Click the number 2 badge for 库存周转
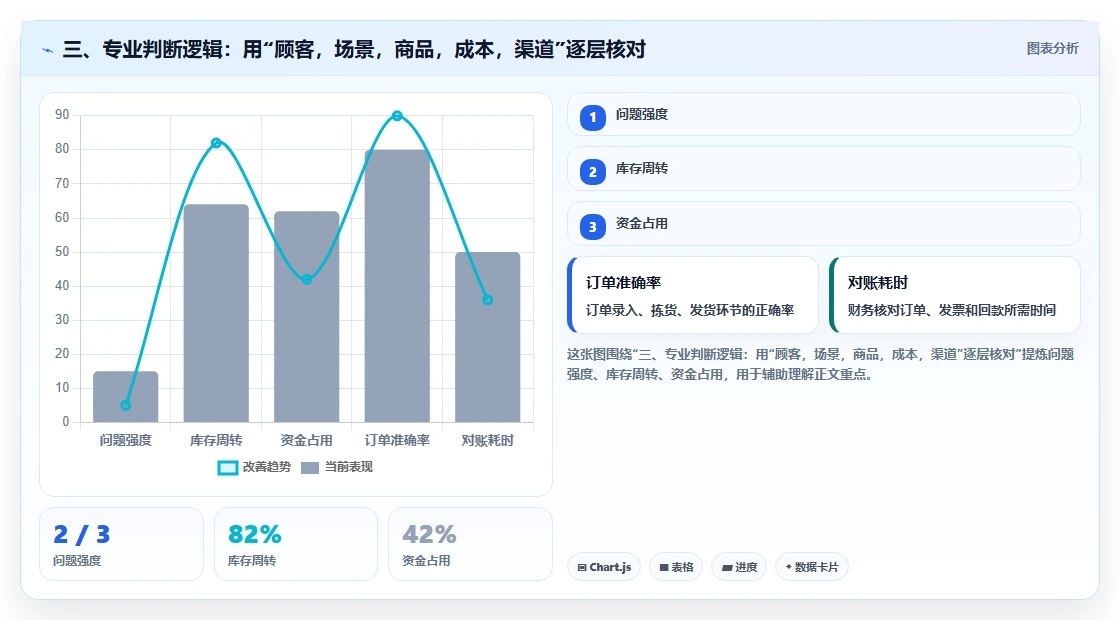The width and height of the screenshot is (1120, 620). point(592,172)
